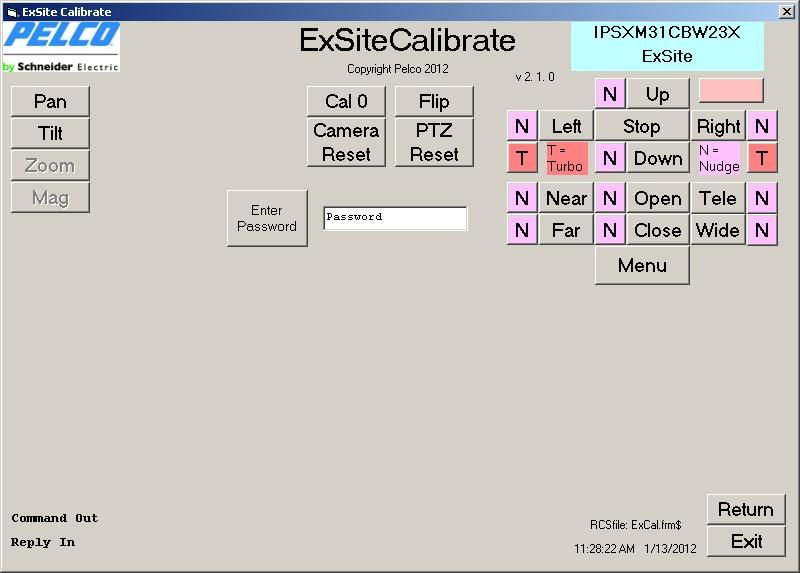
Task: Click the N = Nudge legend label
Action: [x=719, y=159]
